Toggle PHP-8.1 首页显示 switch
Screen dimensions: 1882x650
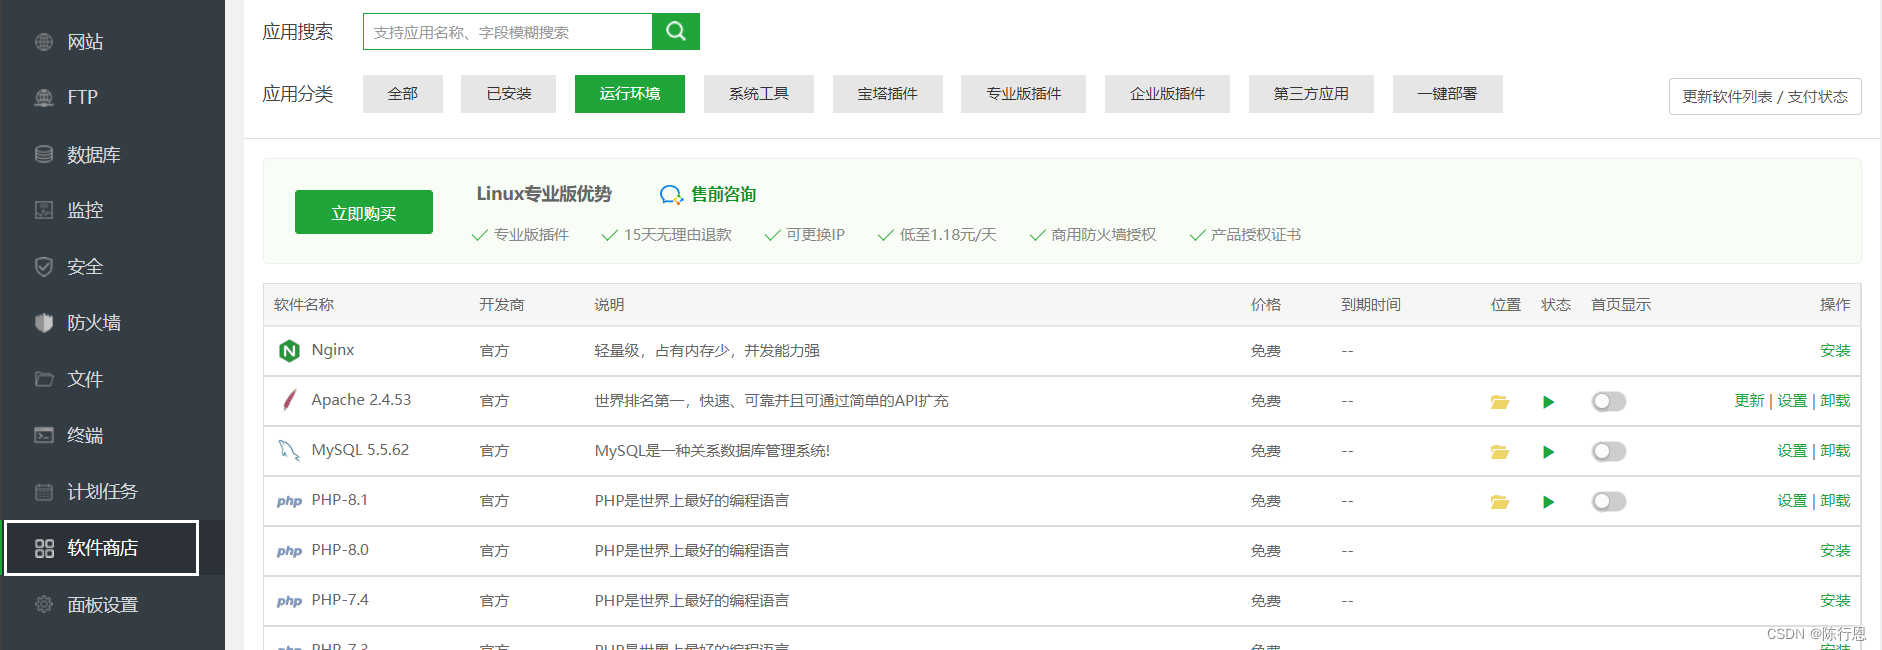pos(1609,501)
